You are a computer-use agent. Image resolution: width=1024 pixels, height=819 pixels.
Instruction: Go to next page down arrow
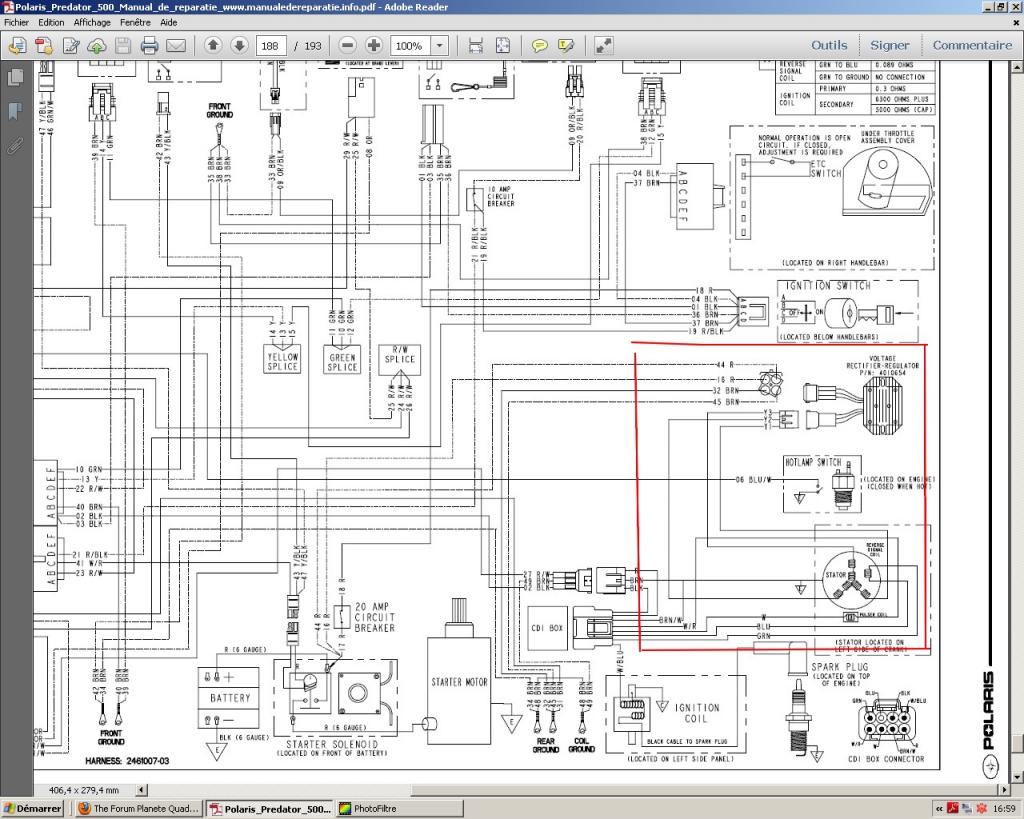pyautogui.click(x=240, y=45)
